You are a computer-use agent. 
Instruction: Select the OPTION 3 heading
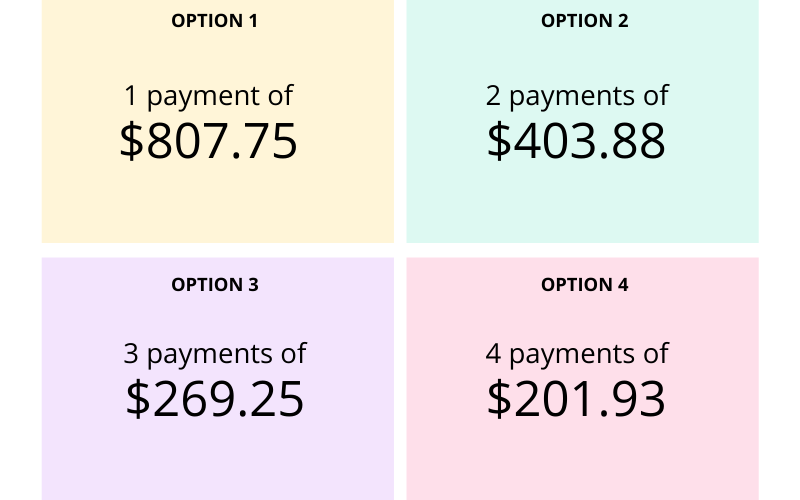pos(215,285)
